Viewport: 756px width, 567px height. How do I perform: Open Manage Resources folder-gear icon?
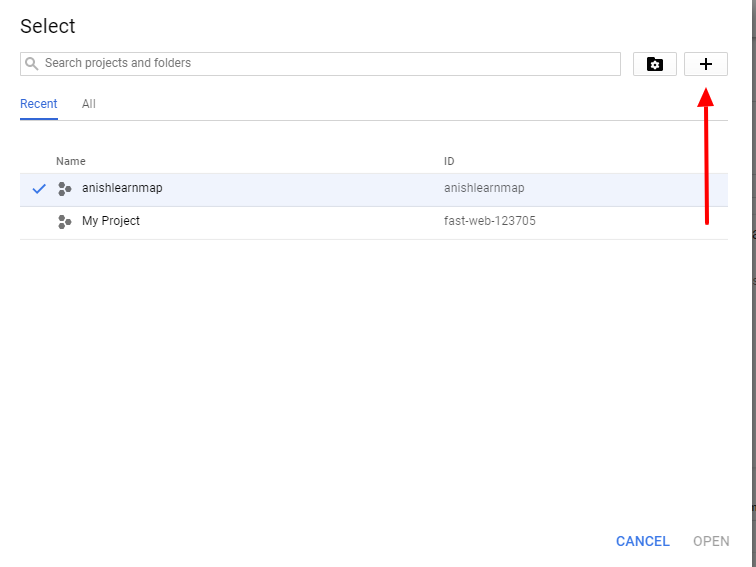pyautogui.click(x=655, y=64)
